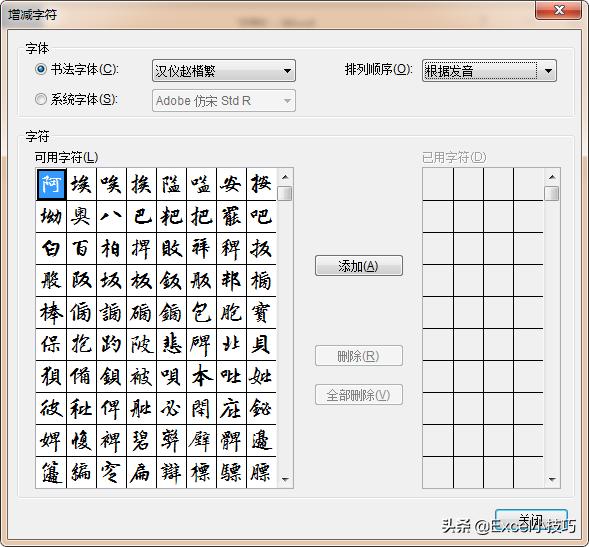589x547 pixels.
Task: Click the 关闭 button
Action: click(x=531, y=521)
